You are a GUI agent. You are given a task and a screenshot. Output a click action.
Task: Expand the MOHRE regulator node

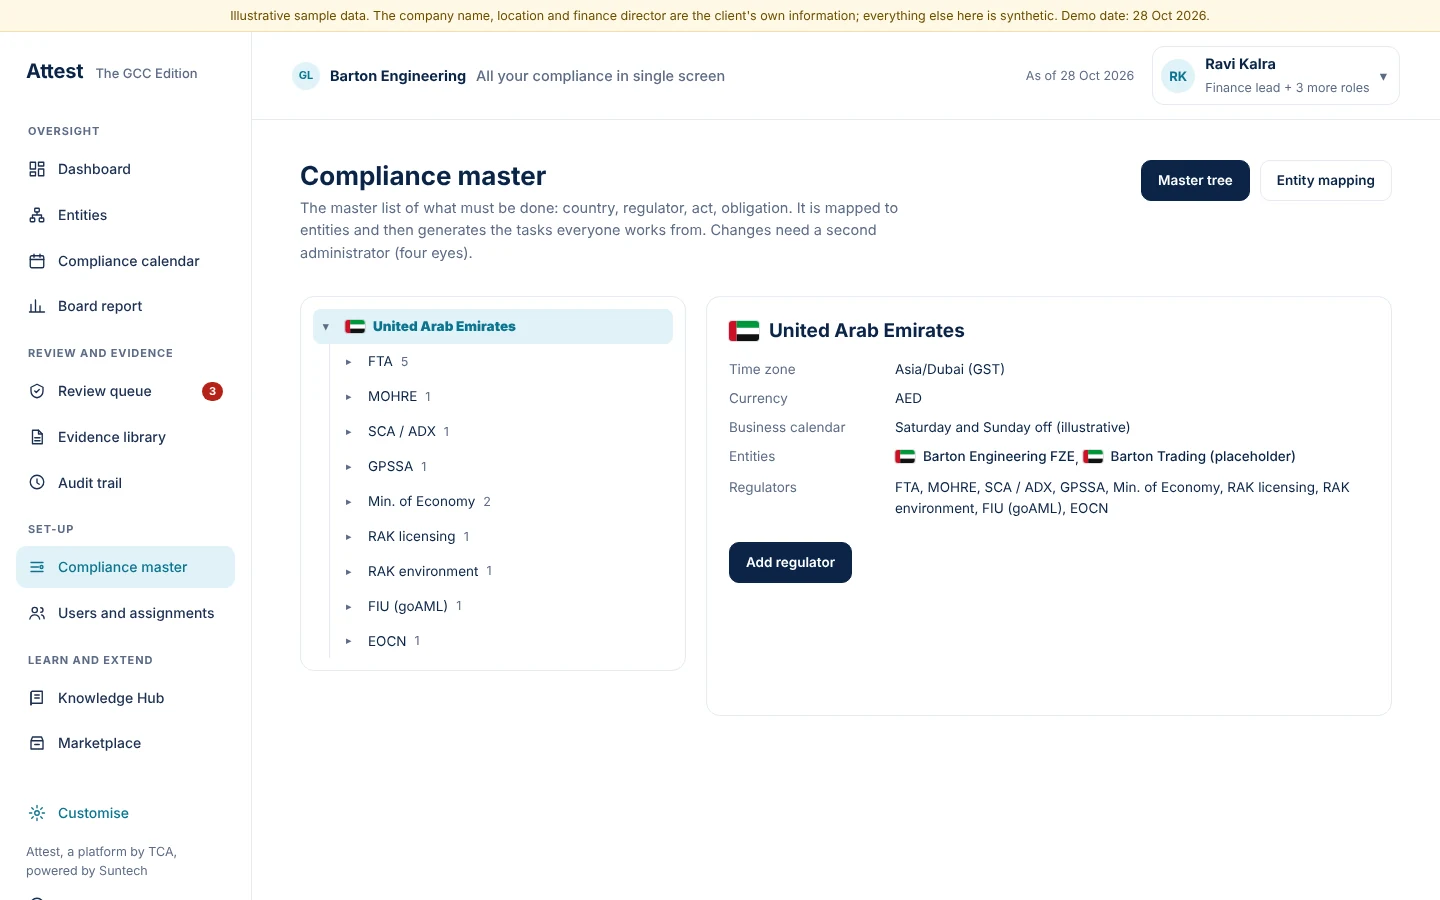pyautogui.click(x=348, y=397)
